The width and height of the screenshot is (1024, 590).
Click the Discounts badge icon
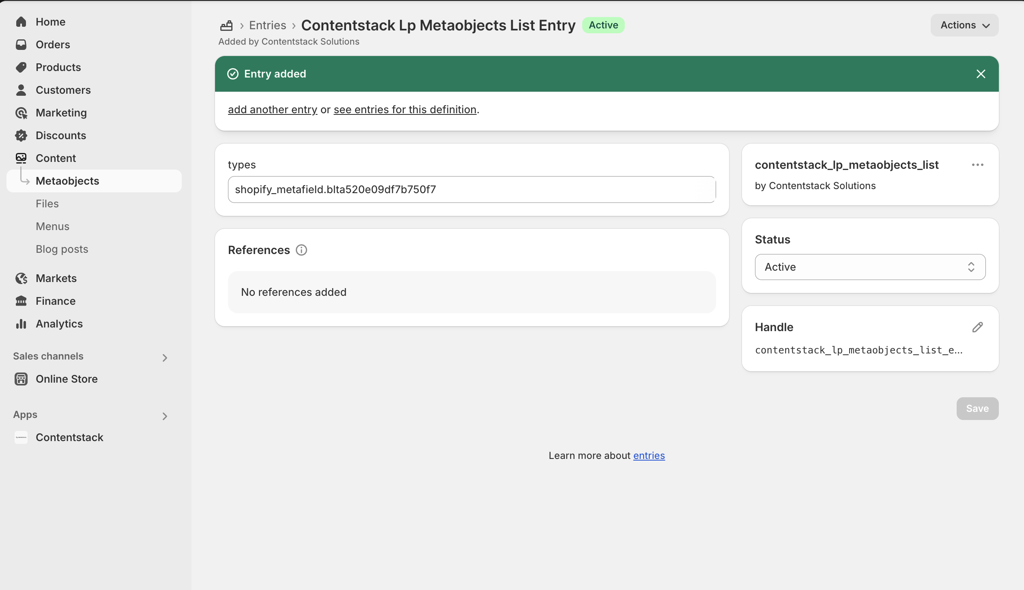tap(21, 136)
